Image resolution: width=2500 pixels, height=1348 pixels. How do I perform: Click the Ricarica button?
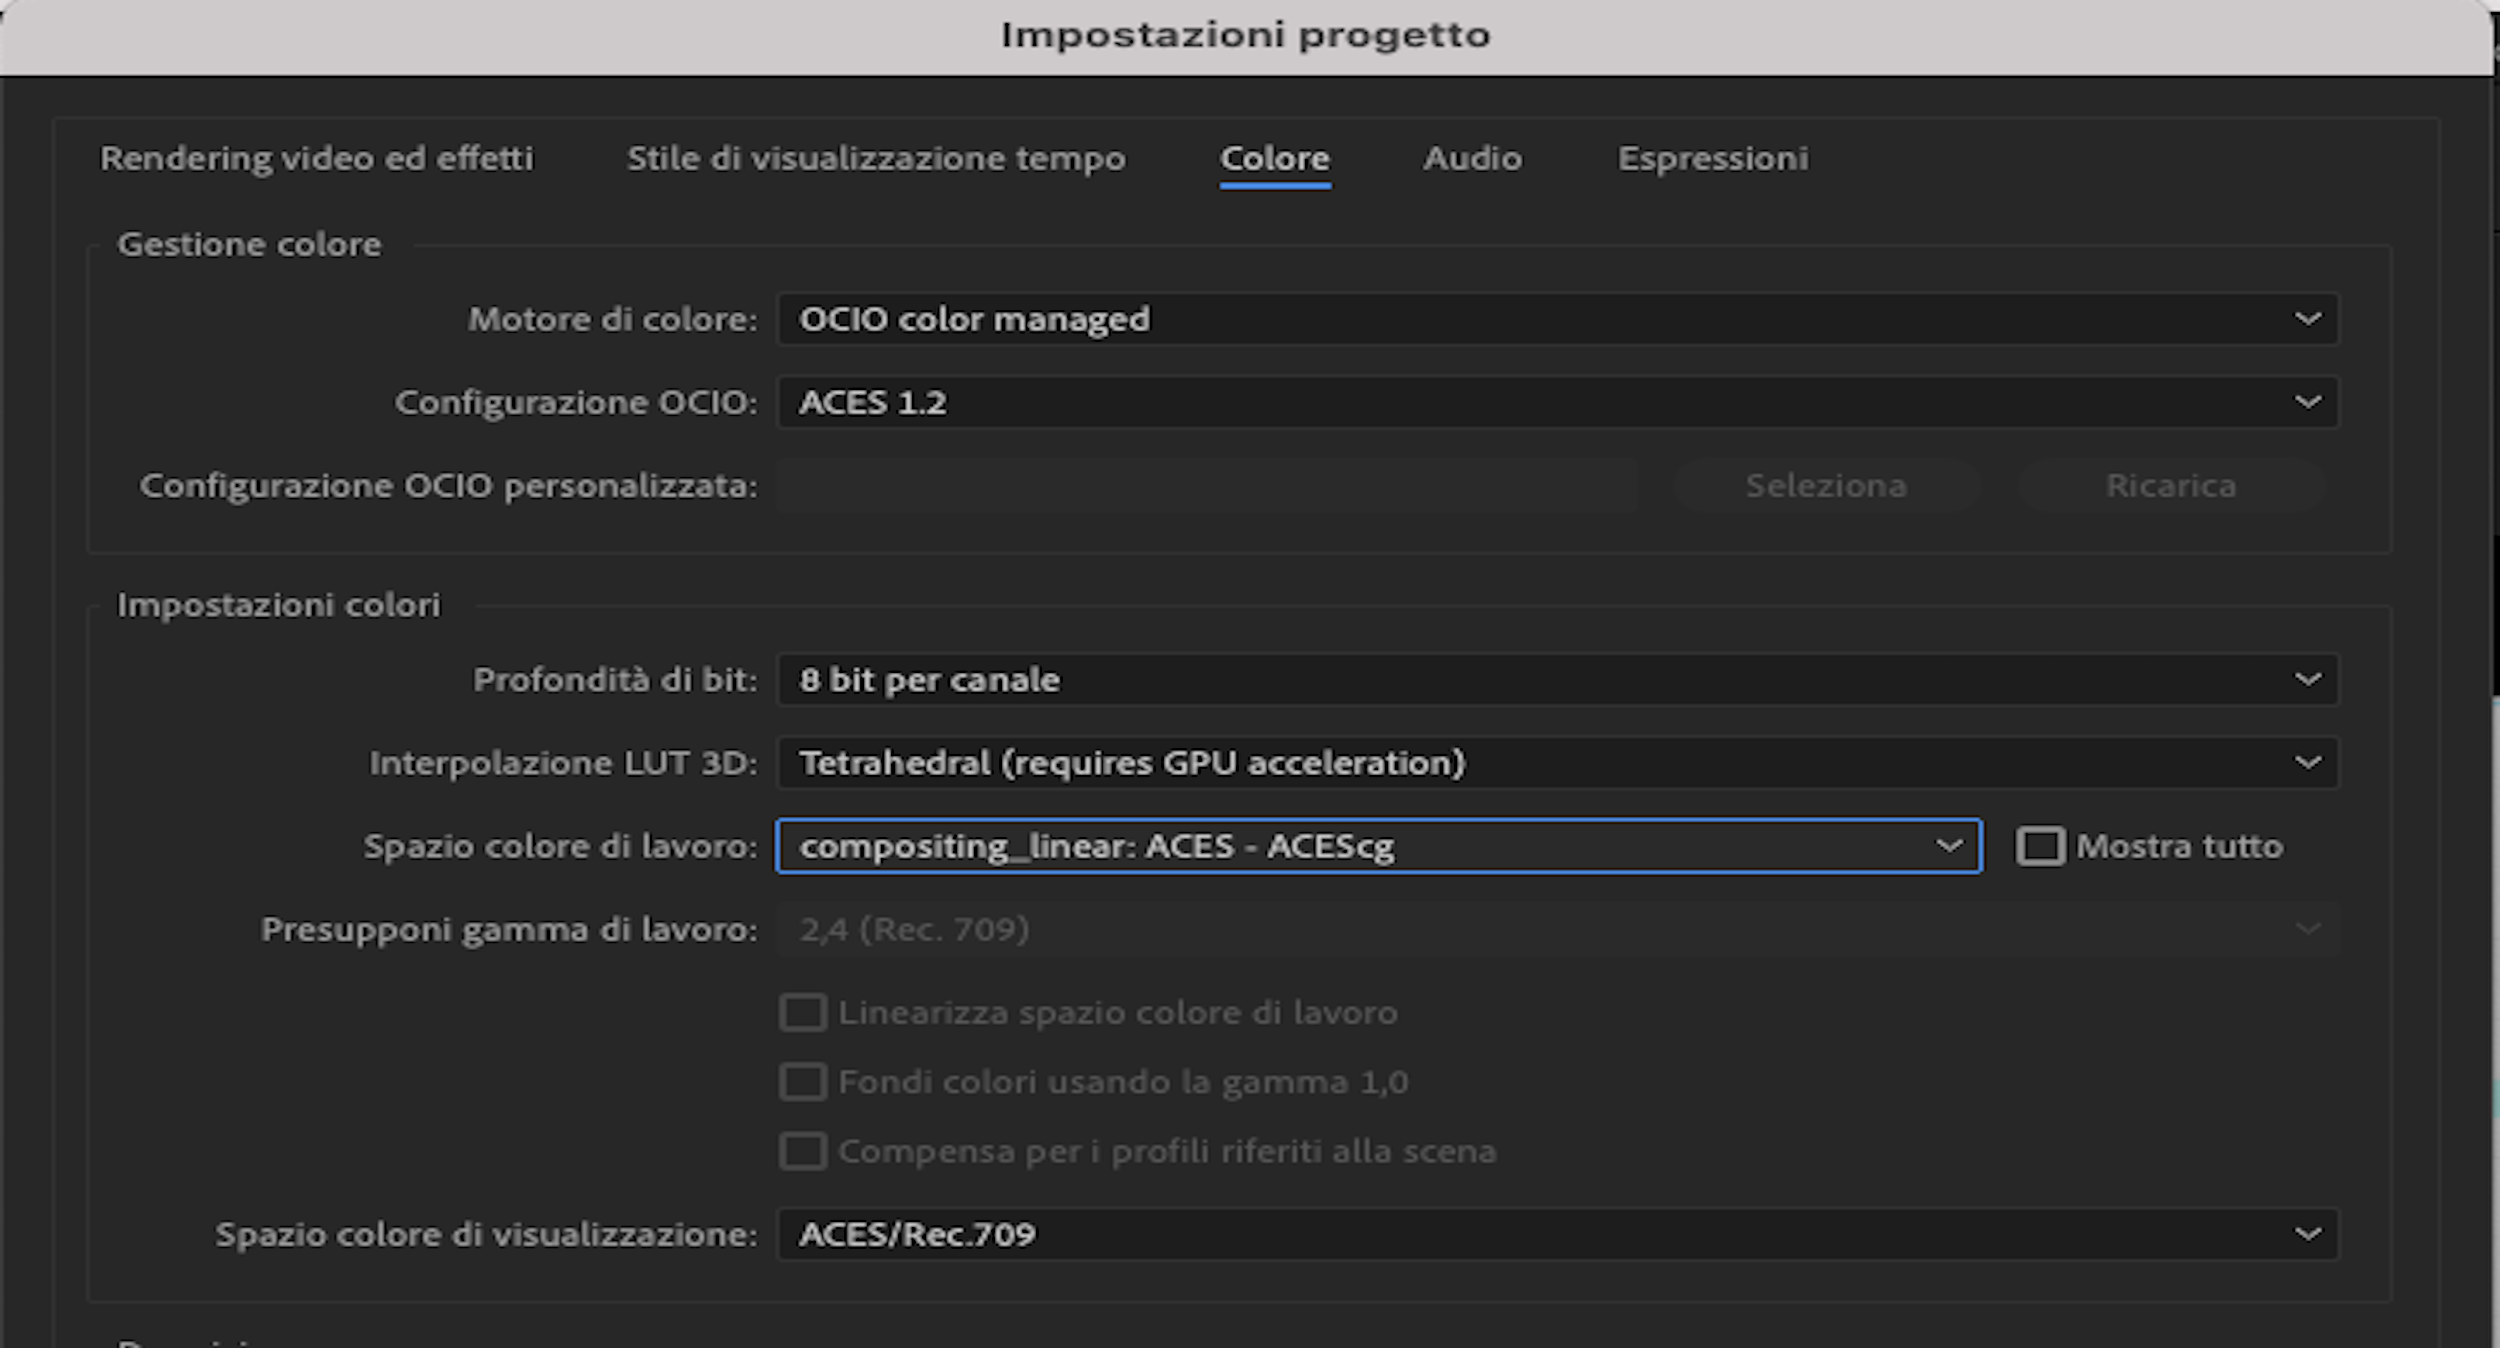coord(2170,485)
